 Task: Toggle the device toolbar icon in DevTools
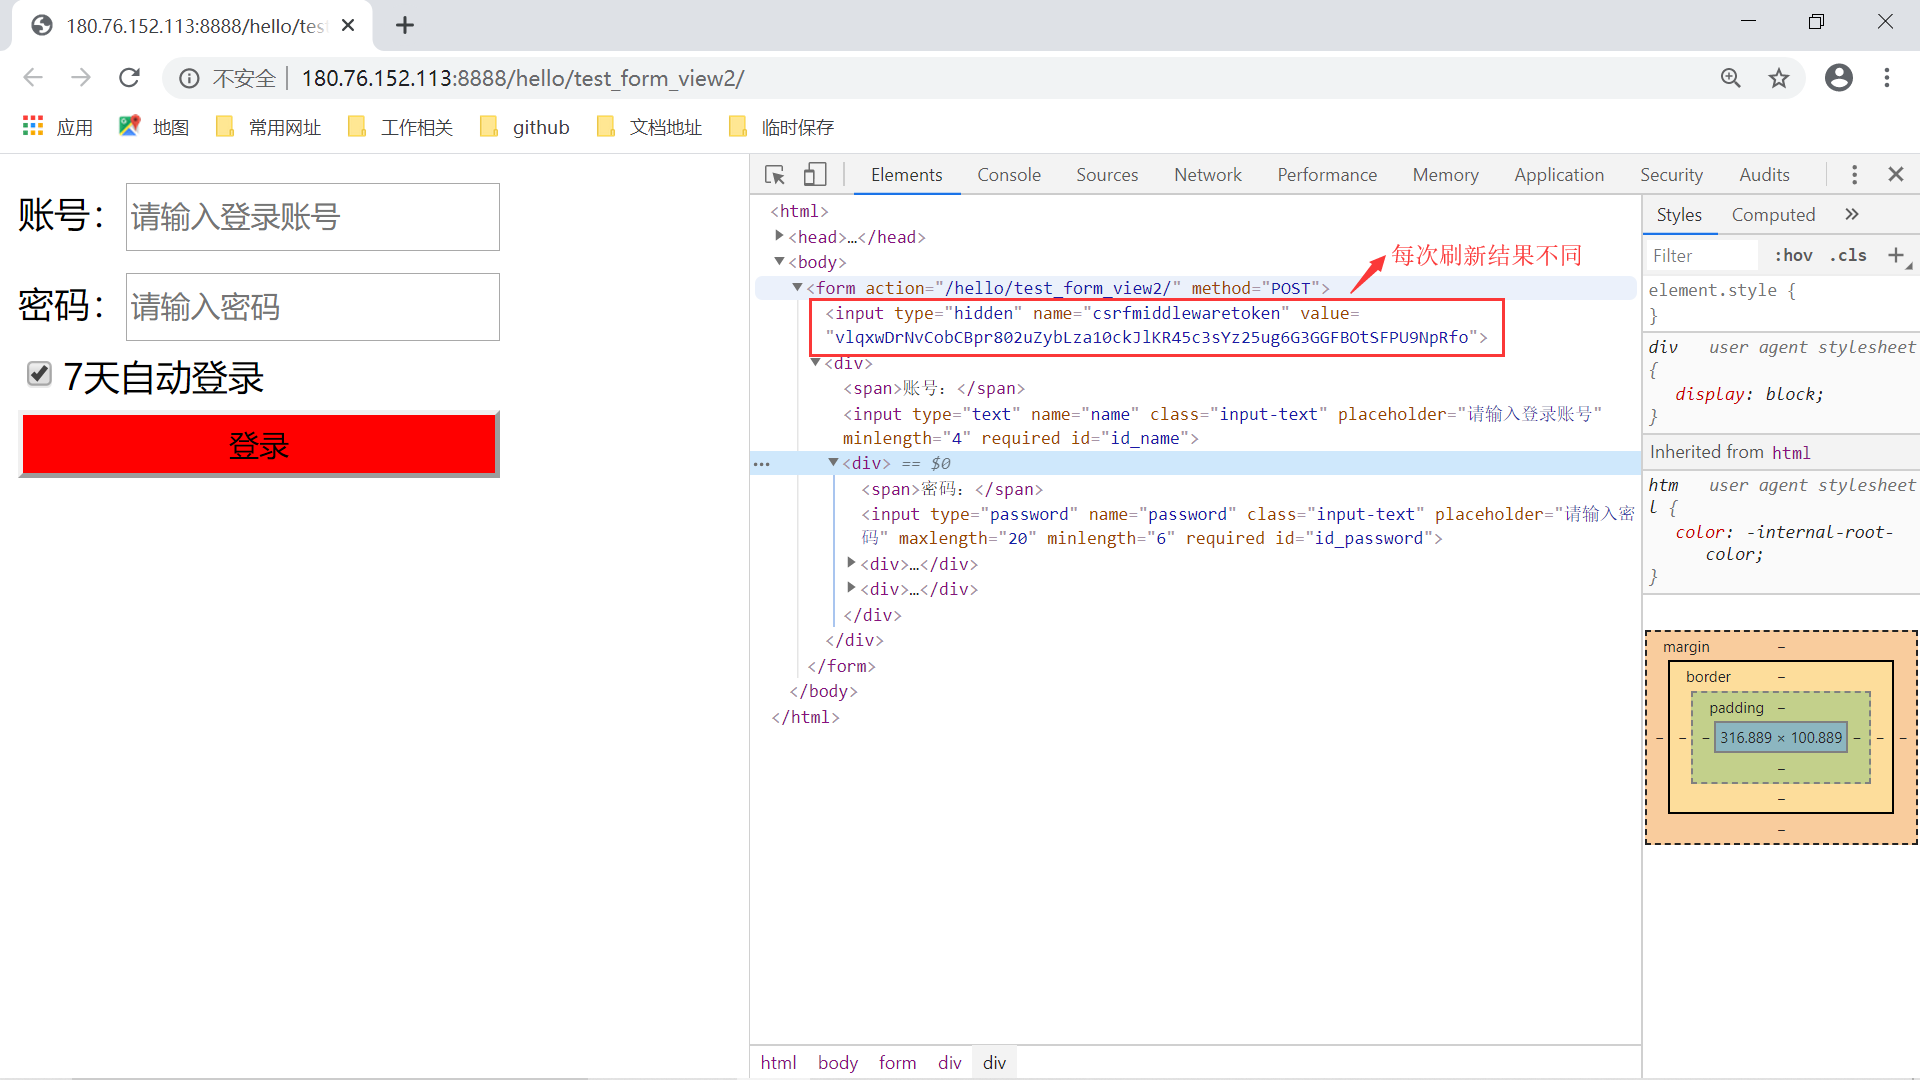(x=815, y=175)
